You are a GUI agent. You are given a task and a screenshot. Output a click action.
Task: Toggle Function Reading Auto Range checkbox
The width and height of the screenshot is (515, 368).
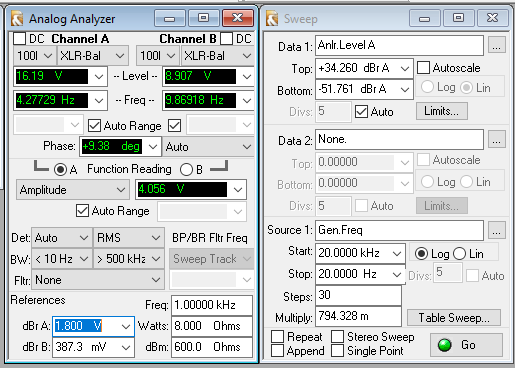[82, 211]
